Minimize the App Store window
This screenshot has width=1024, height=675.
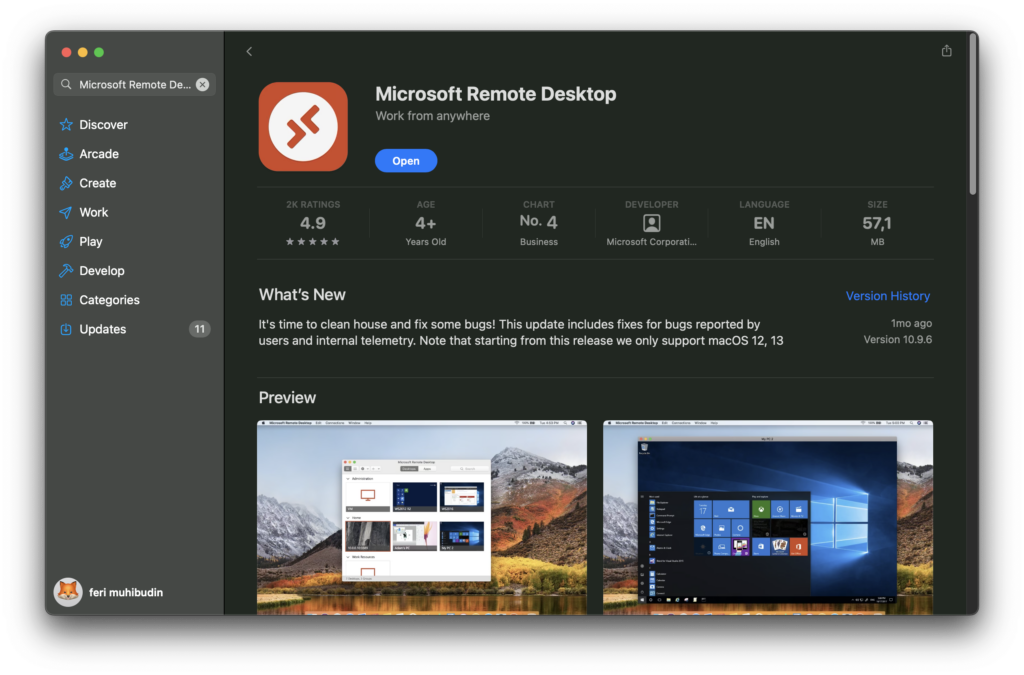pos(83,52)
